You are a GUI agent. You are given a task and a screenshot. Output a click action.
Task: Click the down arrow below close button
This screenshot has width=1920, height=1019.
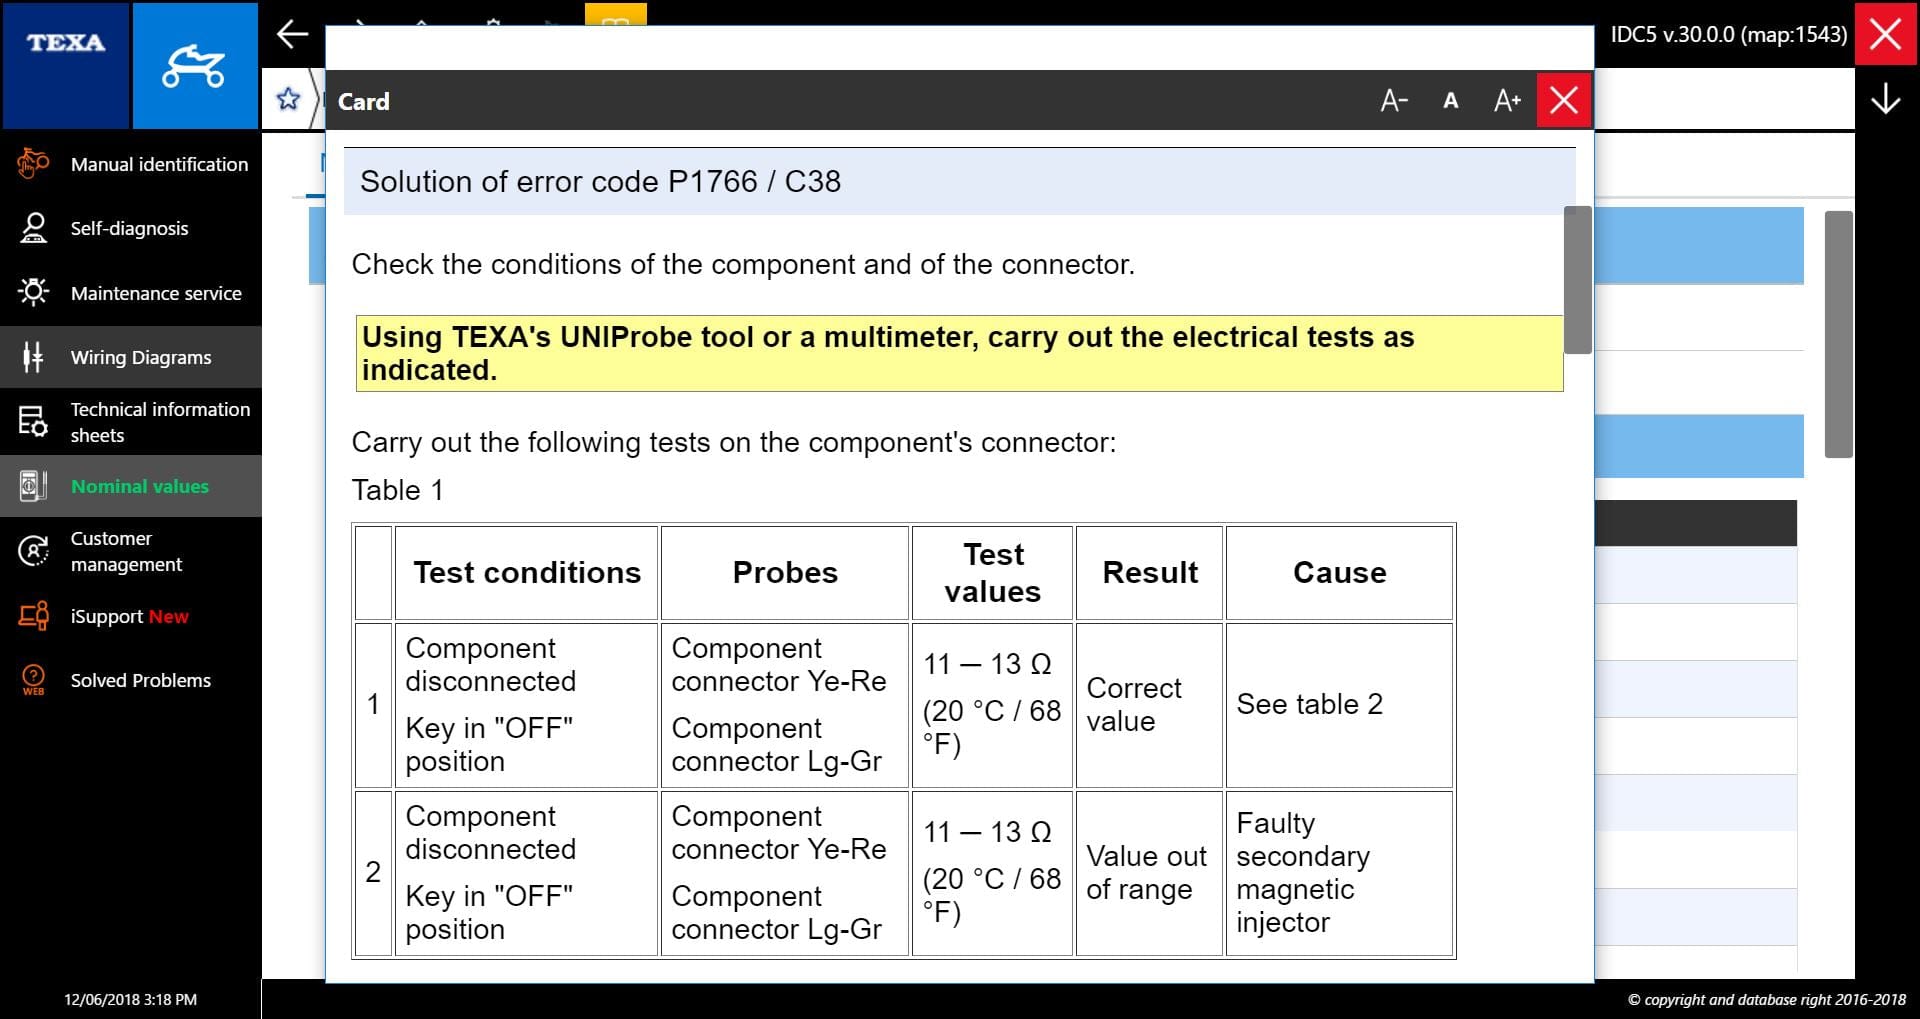[1885, 99]
